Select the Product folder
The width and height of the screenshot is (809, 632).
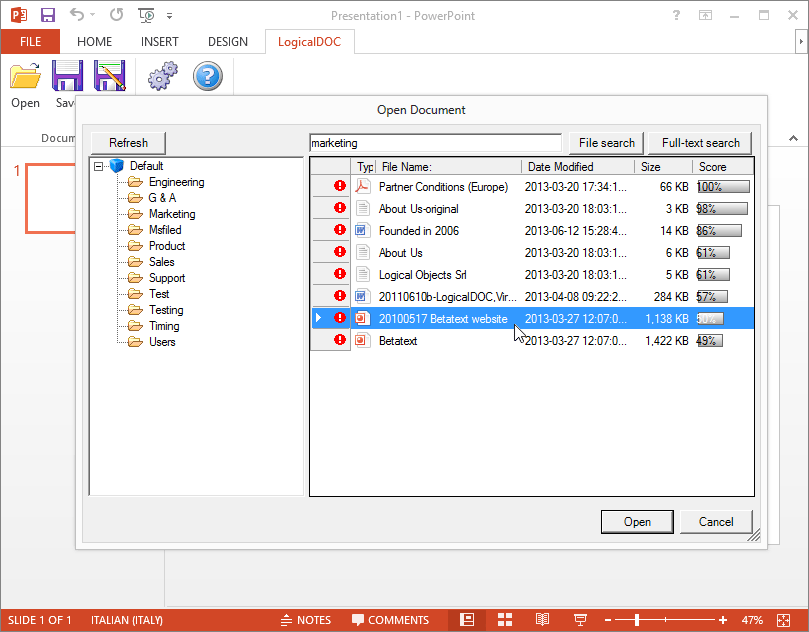click(167, 246)
